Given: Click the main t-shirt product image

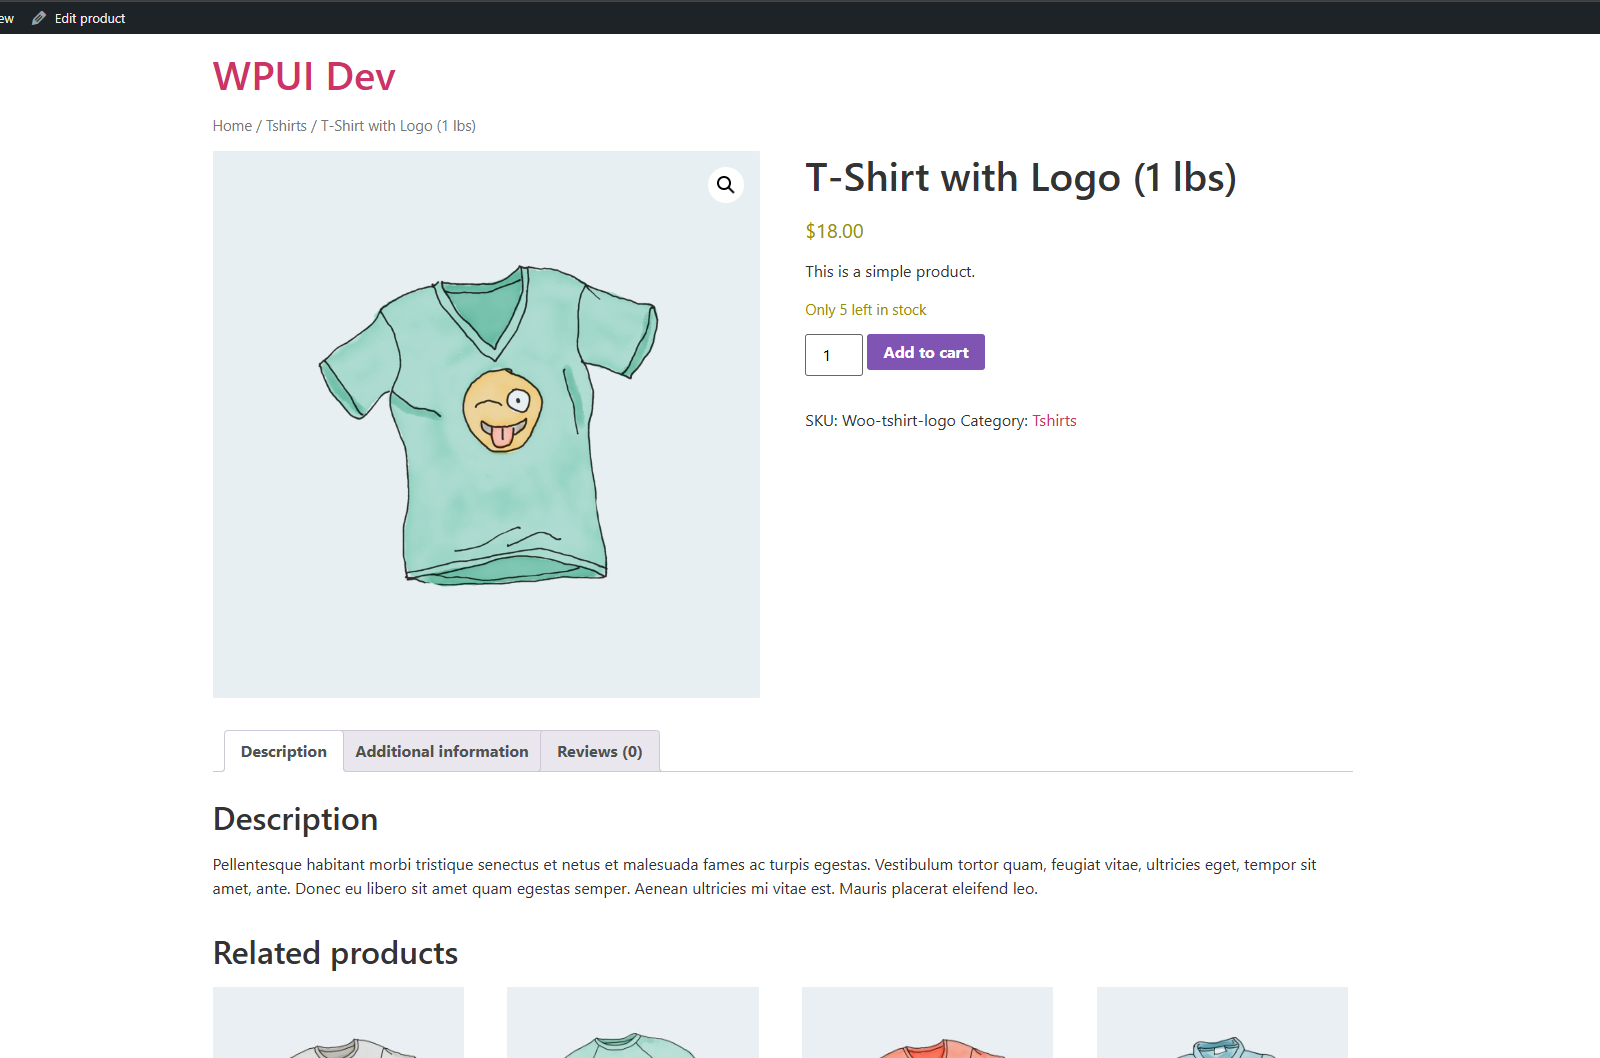Looking at the screenshot, I should click(486, 423).
